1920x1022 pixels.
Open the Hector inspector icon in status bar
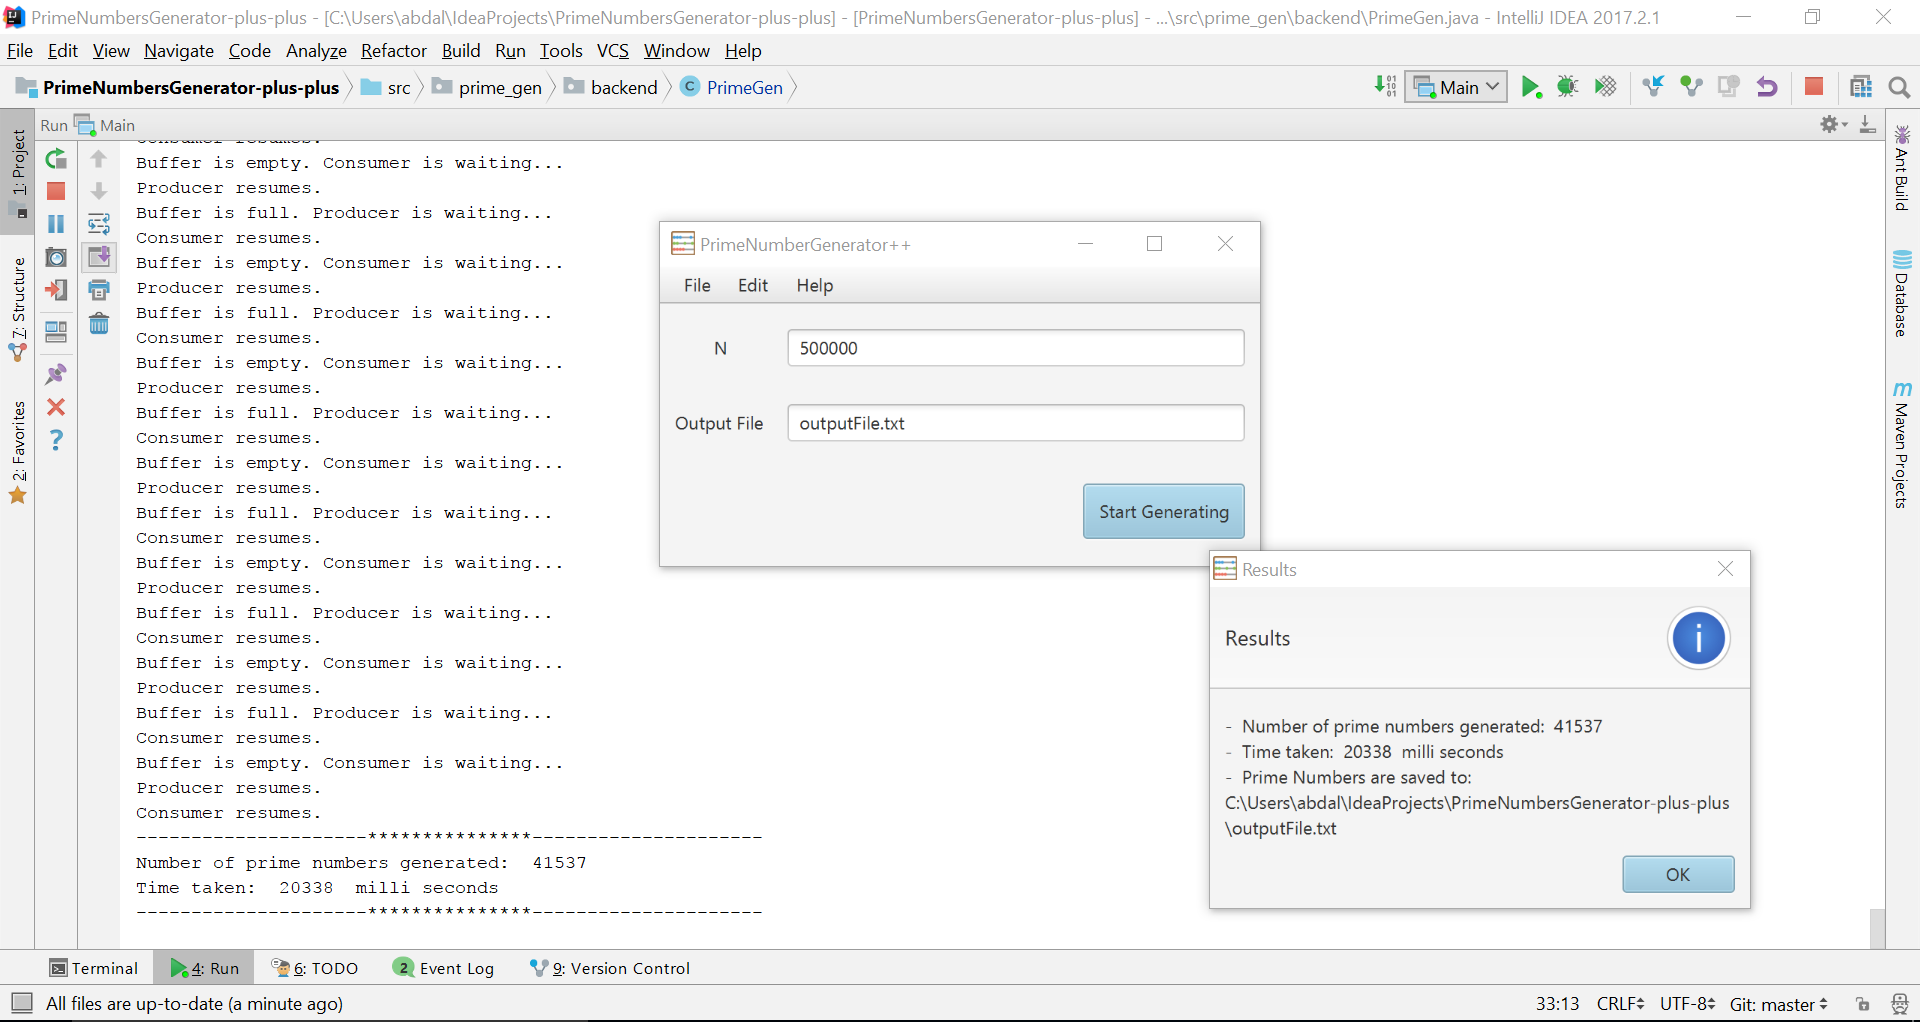1900,1004
